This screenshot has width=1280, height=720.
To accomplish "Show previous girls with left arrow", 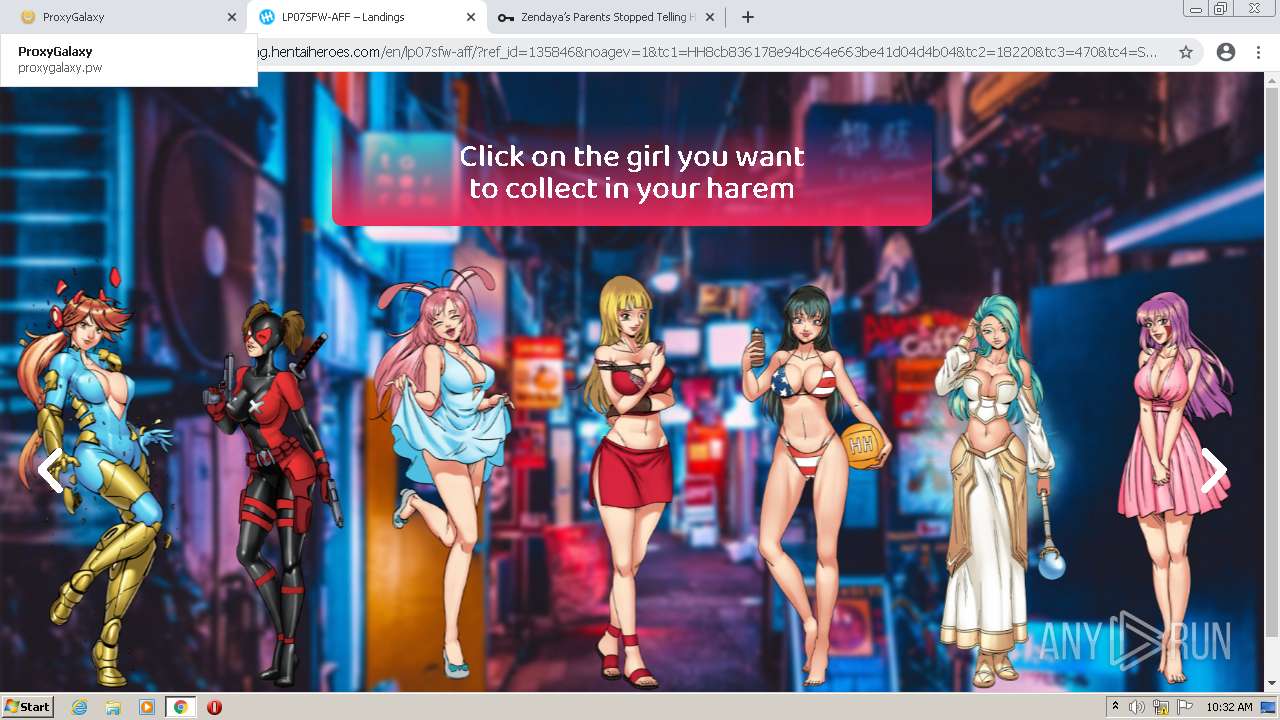I will click(x=50, y=469).
